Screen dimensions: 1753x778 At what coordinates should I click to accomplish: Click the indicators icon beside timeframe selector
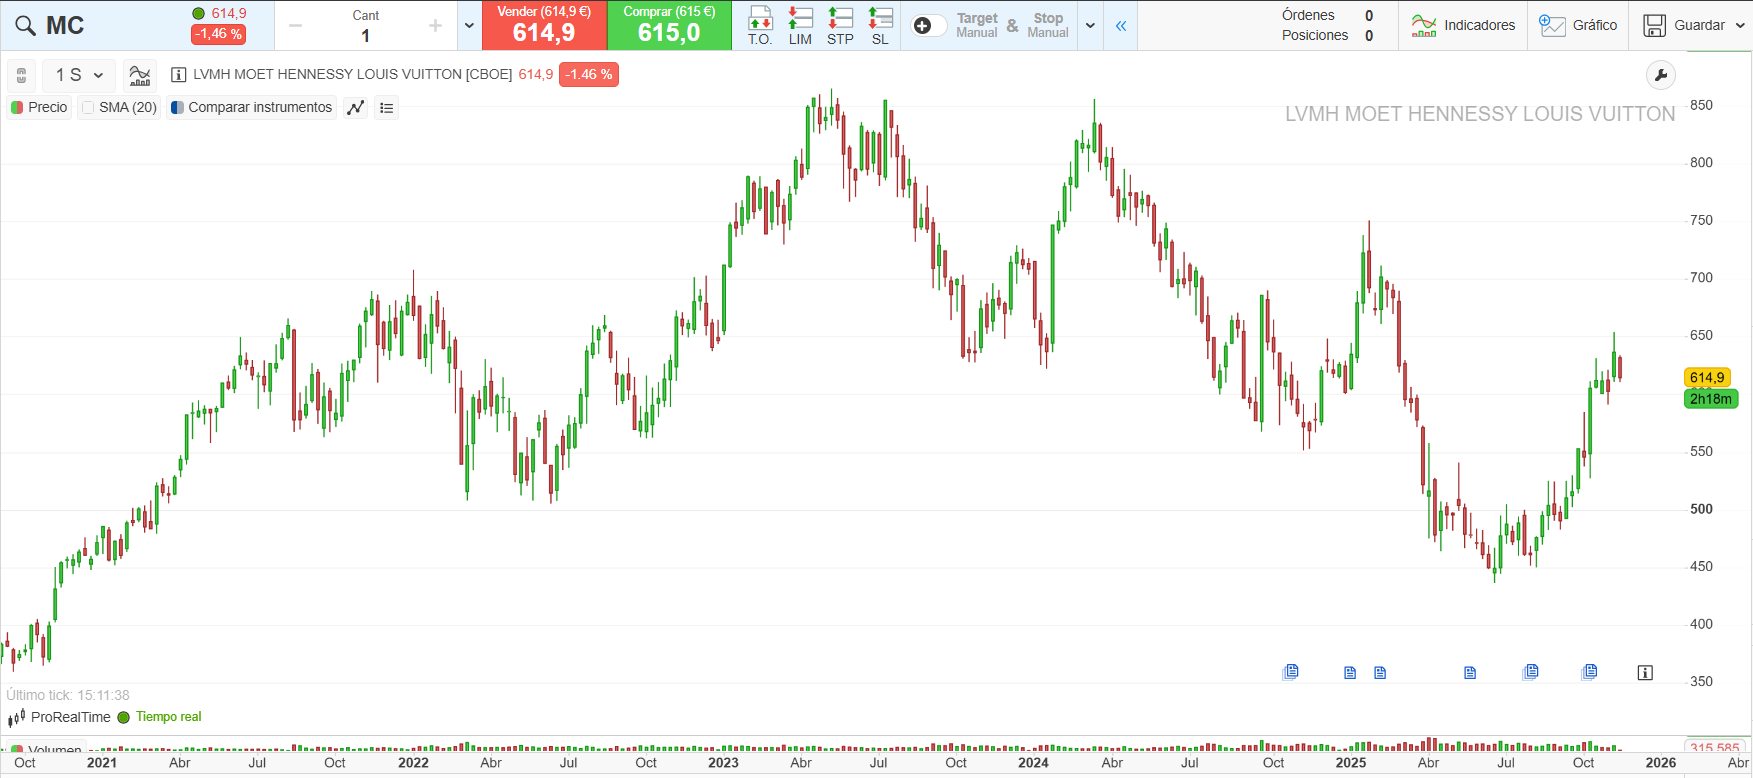pos(140,75)
